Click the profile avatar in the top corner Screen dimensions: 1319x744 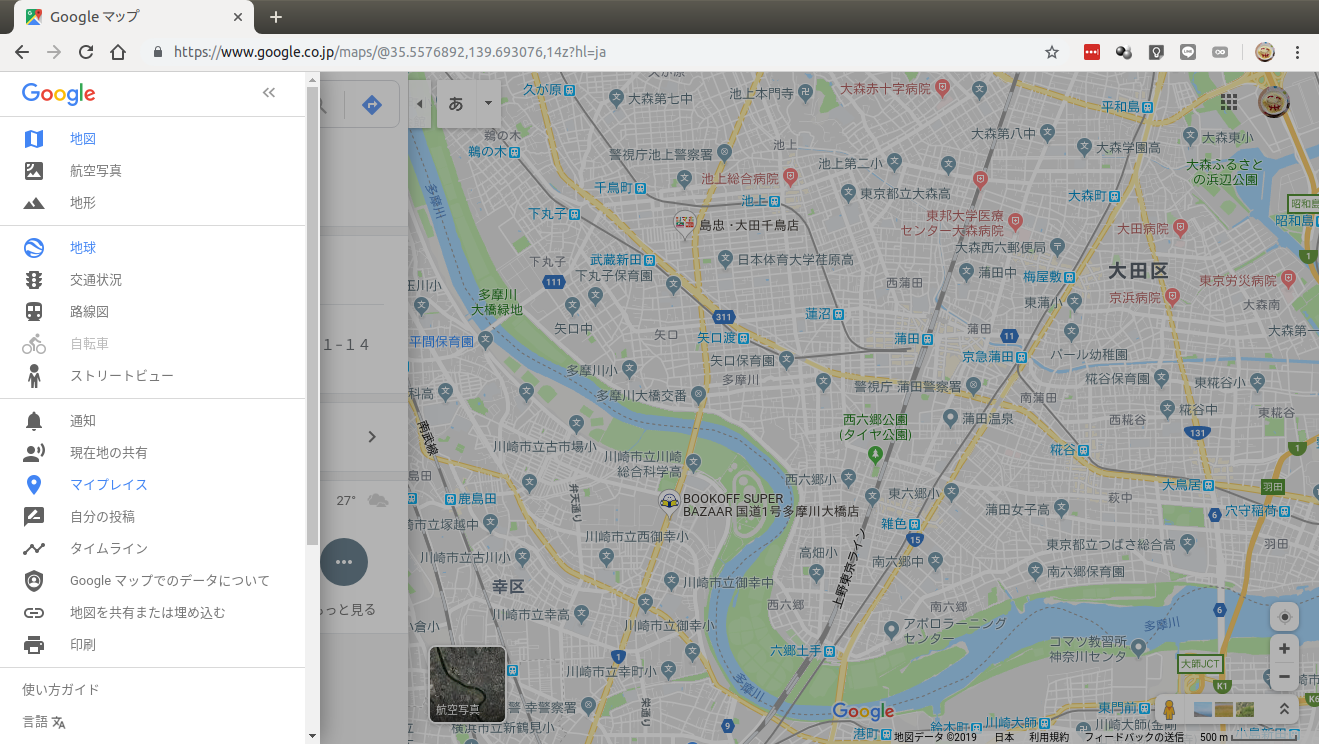click(x=1274, y=101)
